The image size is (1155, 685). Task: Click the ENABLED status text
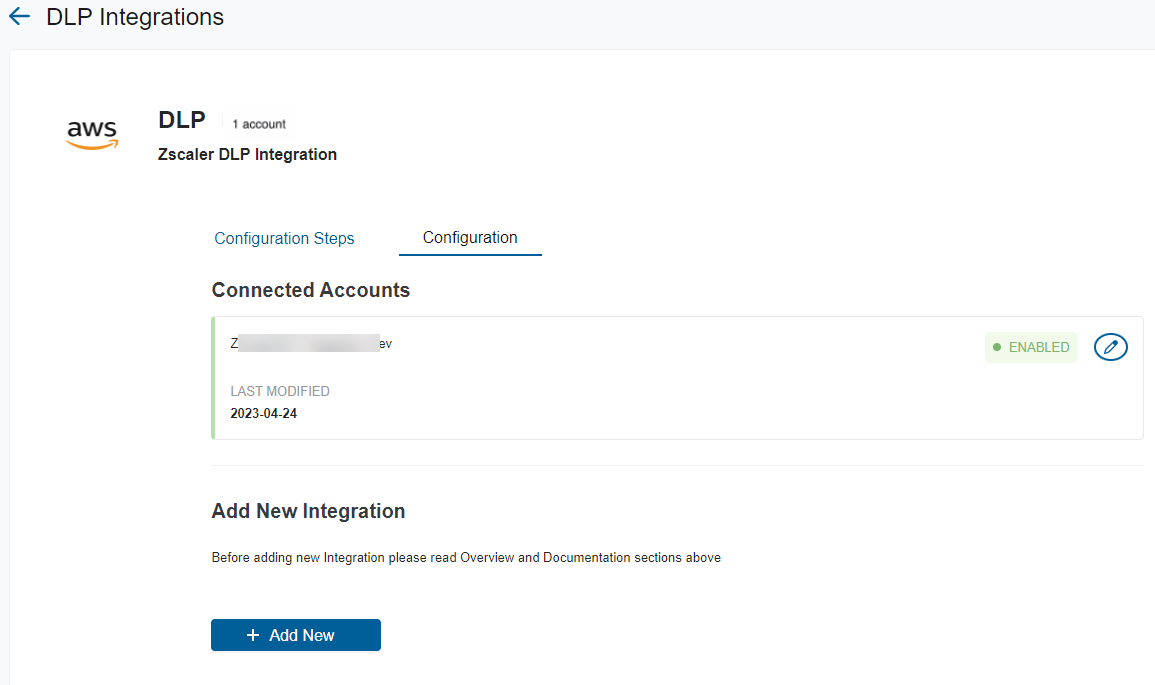pos(1038,347)
